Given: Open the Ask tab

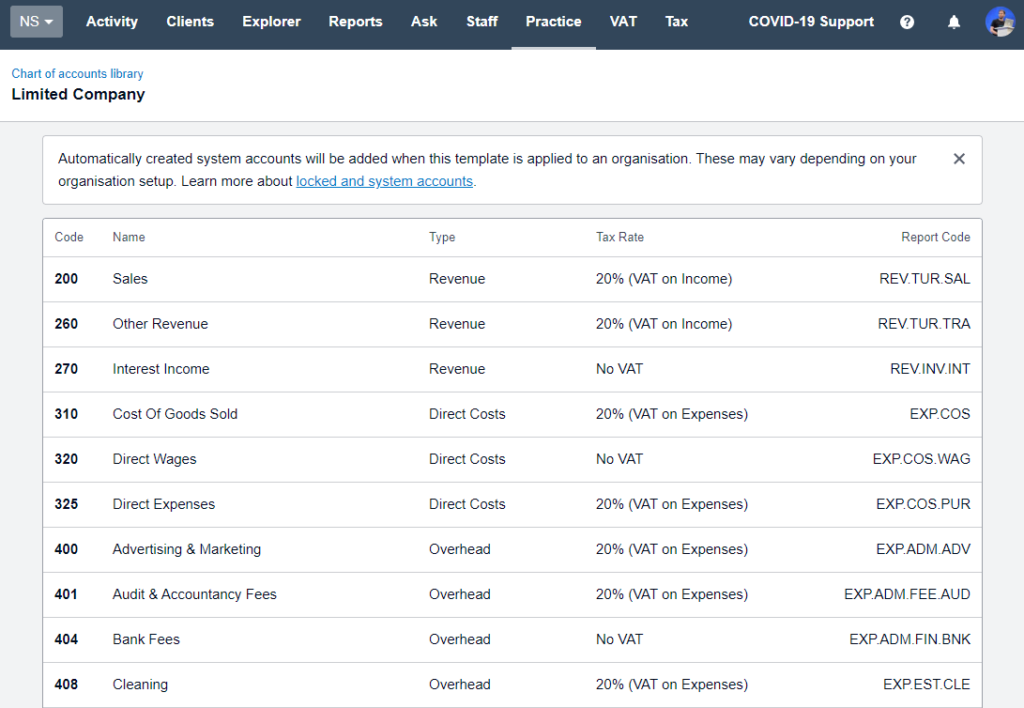Looking at the screenshot, I should pyautogui.click(x=424, y=21).
